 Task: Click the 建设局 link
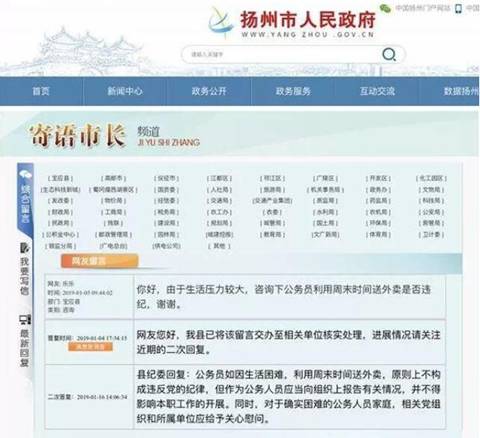click(166, 223)
